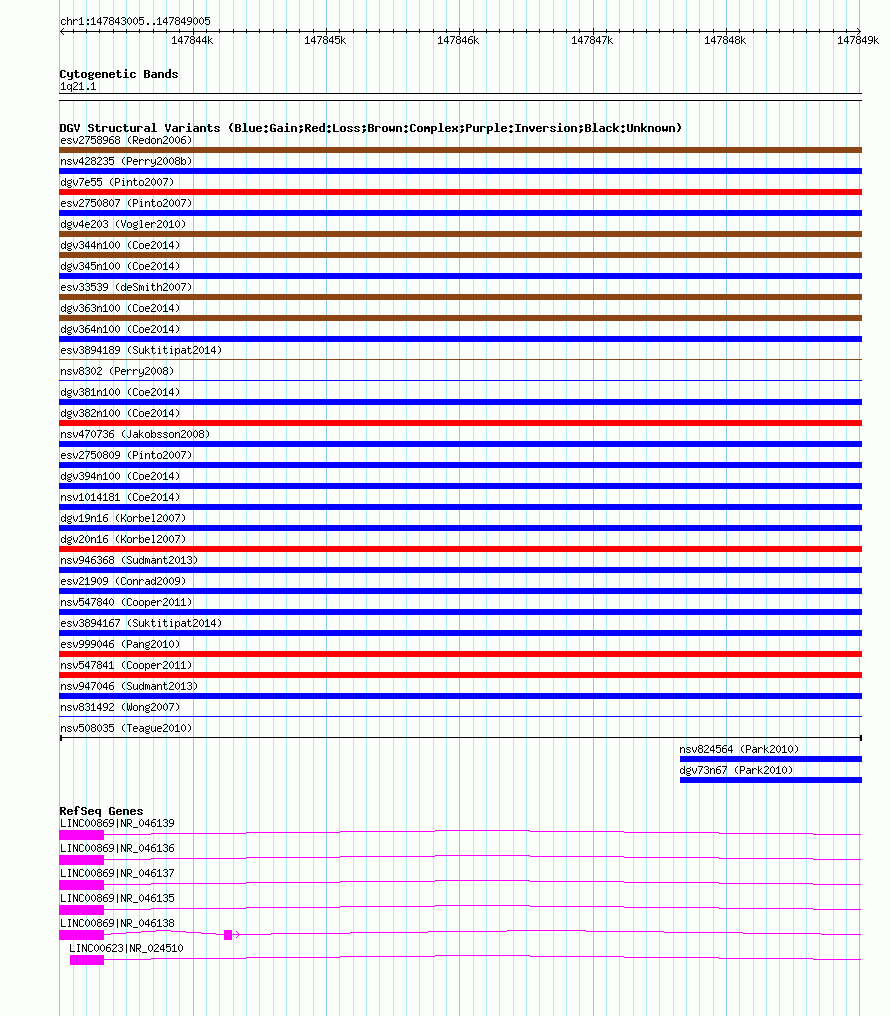Open the dgv7e55 (Pinto2007) variant

(117, 182)
